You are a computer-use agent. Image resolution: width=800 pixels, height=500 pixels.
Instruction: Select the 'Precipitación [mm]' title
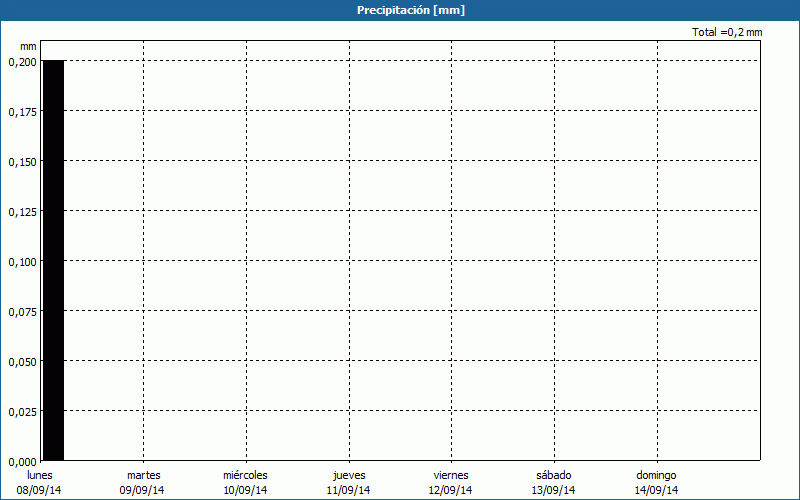tap(411, 10)
